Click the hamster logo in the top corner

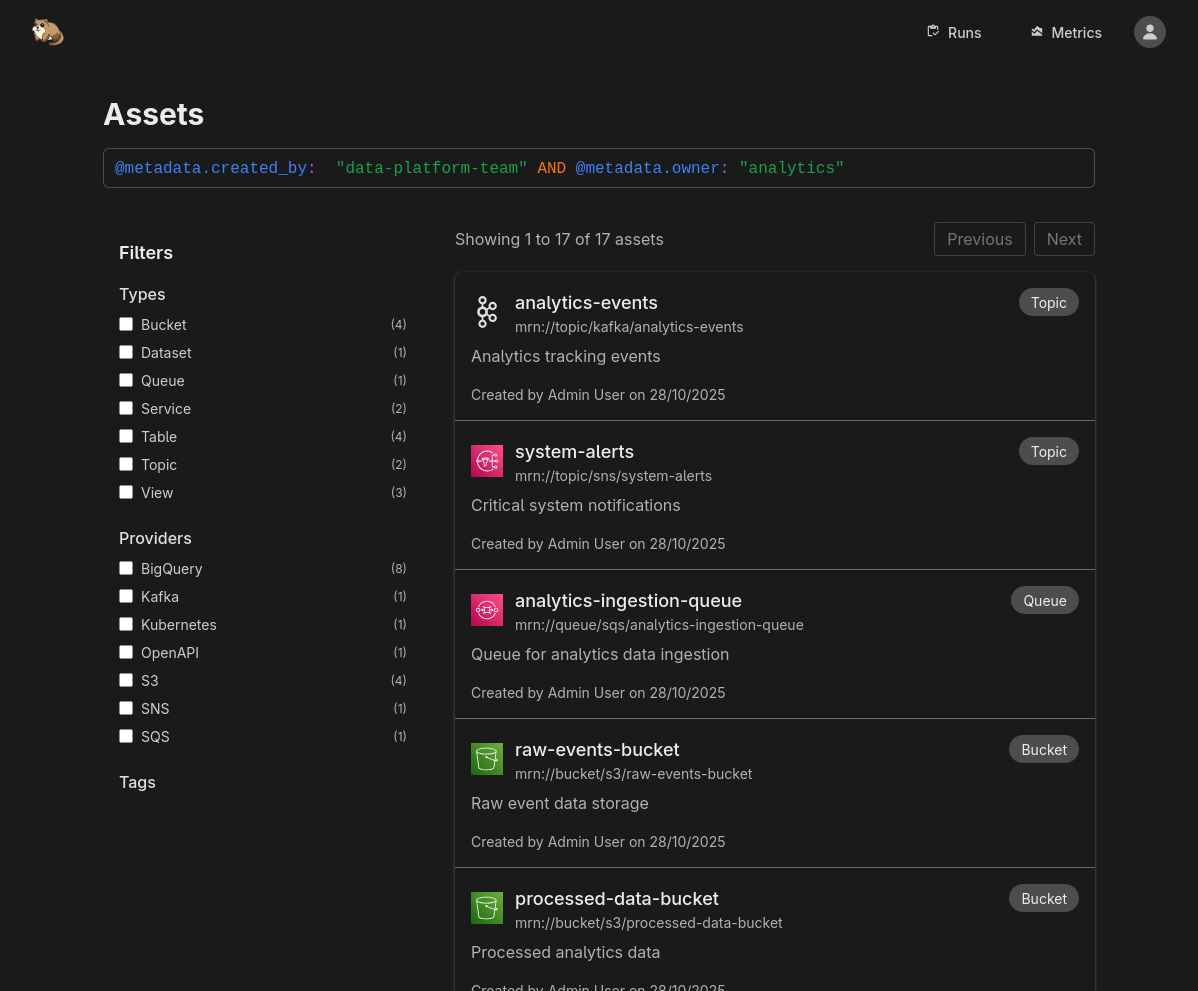(x=47, y=31)
